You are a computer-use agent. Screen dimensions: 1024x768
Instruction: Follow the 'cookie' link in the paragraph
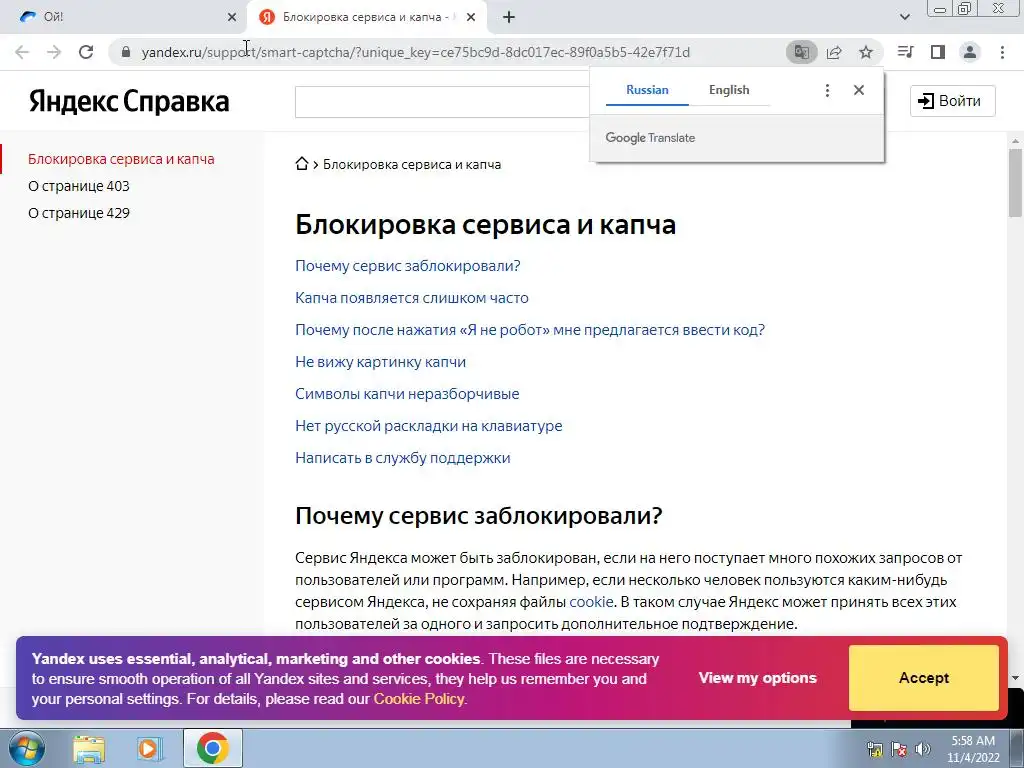coord(591,601)
